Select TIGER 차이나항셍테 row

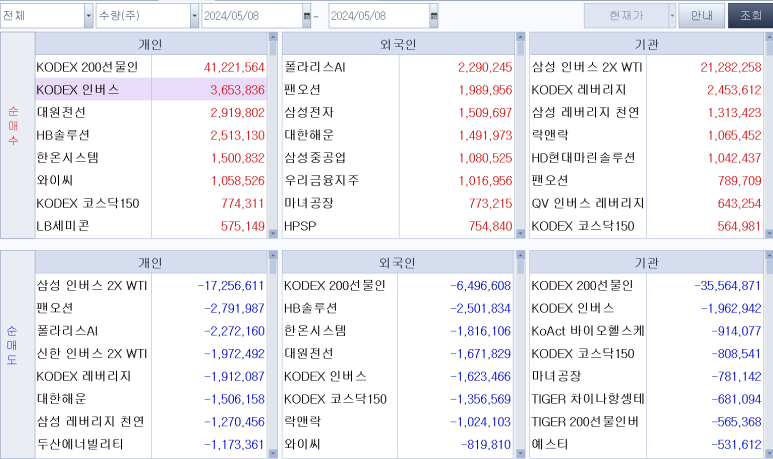click(647, 399)
